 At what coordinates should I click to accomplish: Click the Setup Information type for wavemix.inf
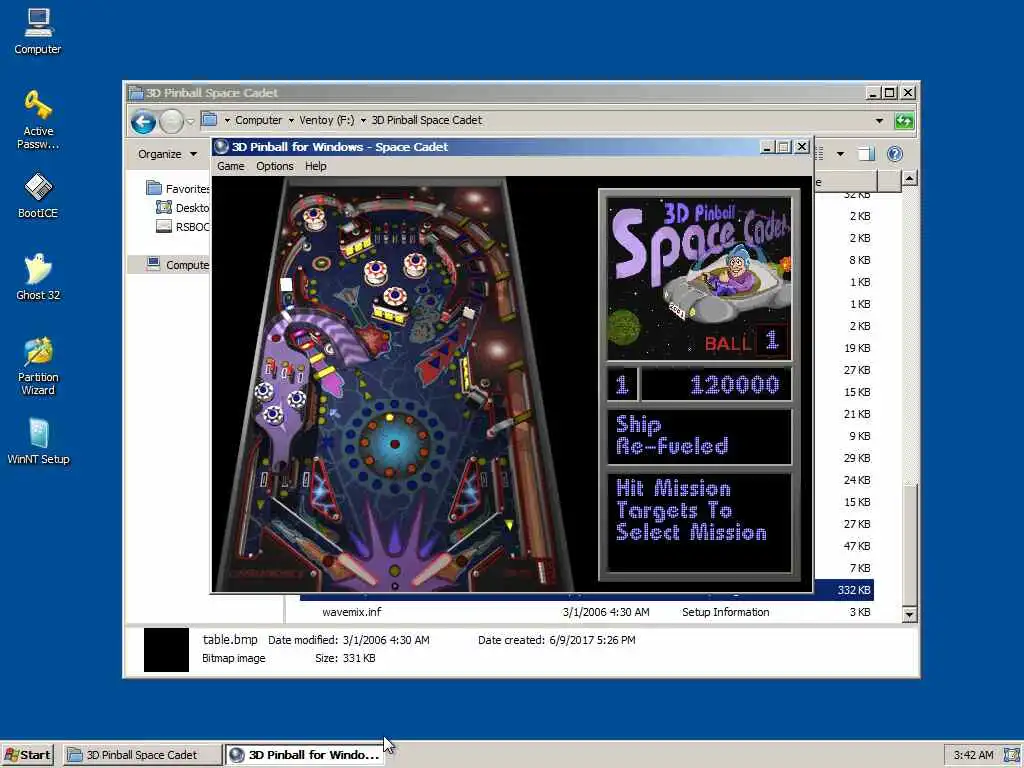click(726, 612)
